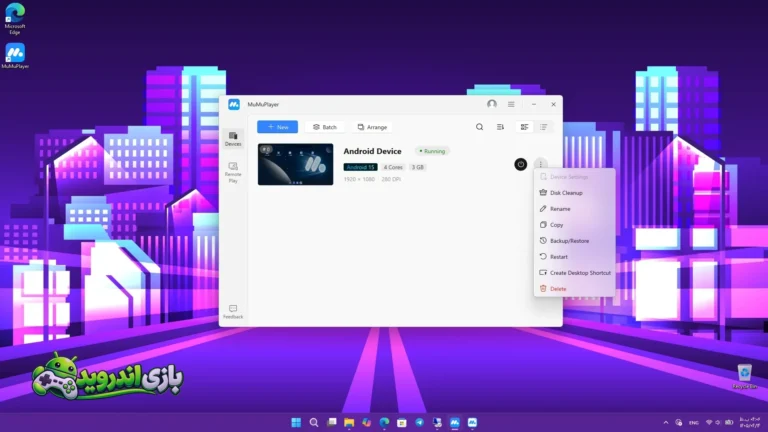Open File Explorer from the taskbar
Viewport: 768px width, 432px height.
point(349,422)
